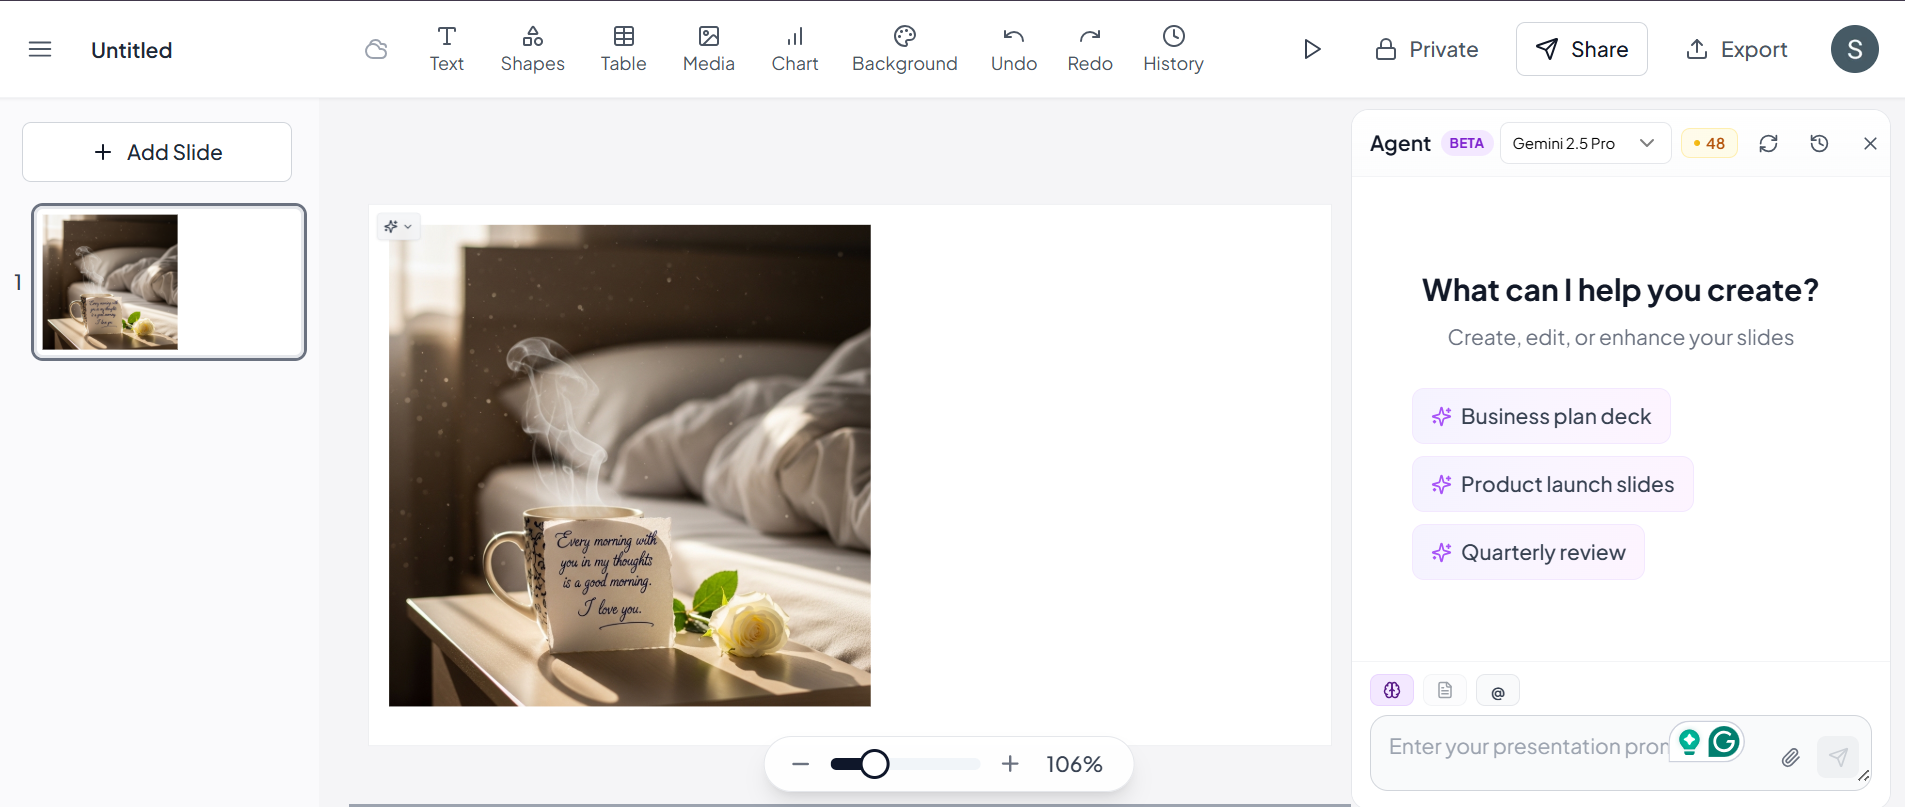
Task: Change Private visibility setting
Action: [x=1427, y=49]
